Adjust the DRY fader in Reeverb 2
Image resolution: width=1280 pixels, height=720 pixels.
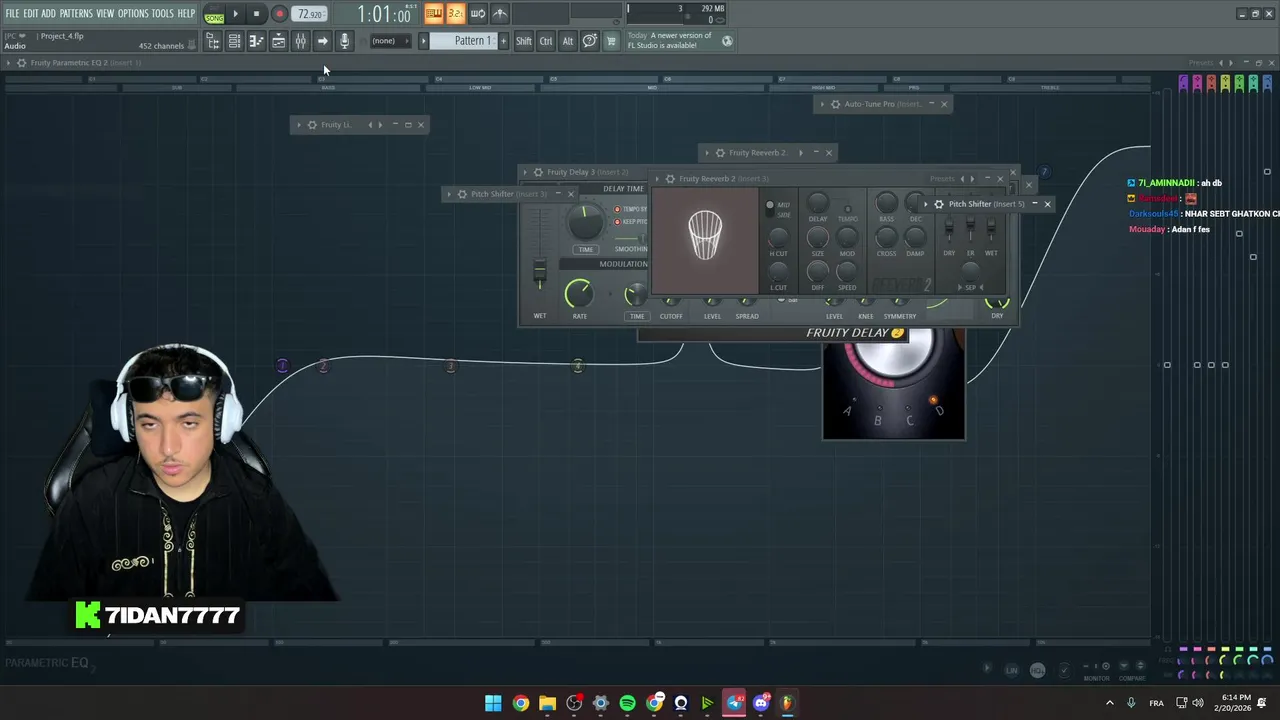(949, 228)
